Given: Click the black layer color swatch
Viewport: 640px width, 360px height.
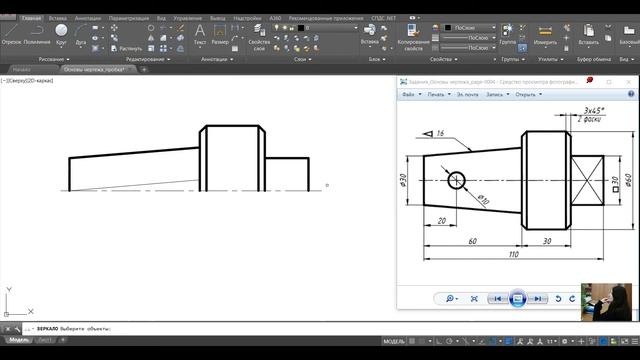Looking at the screenshot, I should coord(301,28).
